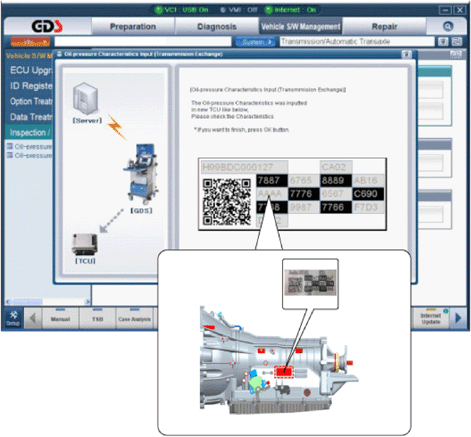The width and height of the screenshot is (471, 437).
Task: Click the TCU module icon
Action: tap(85, 245)
